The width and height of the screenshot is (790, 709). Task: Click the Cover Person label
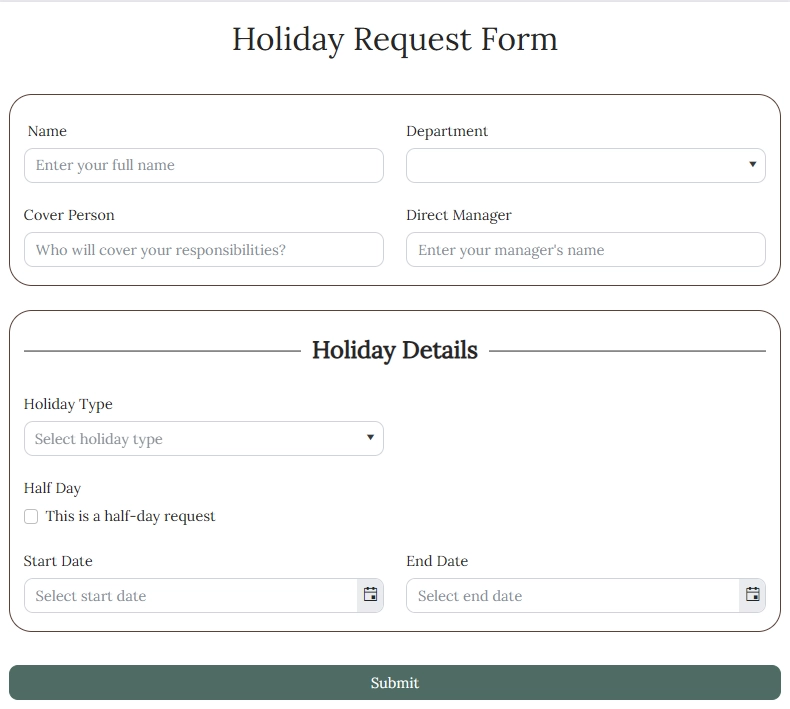pos(69,215)
